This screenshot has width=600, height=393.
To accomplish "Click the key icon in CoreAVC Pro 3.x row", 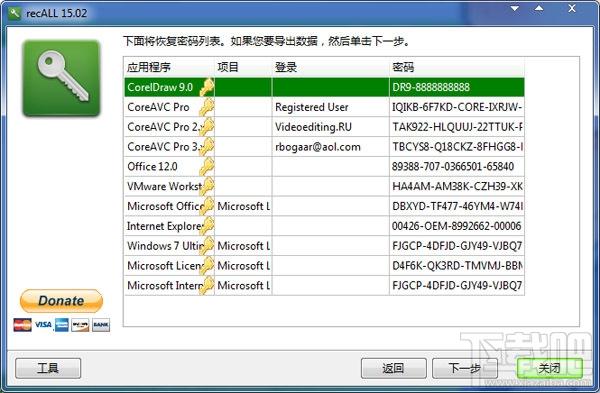I will (x=207, y=147).
